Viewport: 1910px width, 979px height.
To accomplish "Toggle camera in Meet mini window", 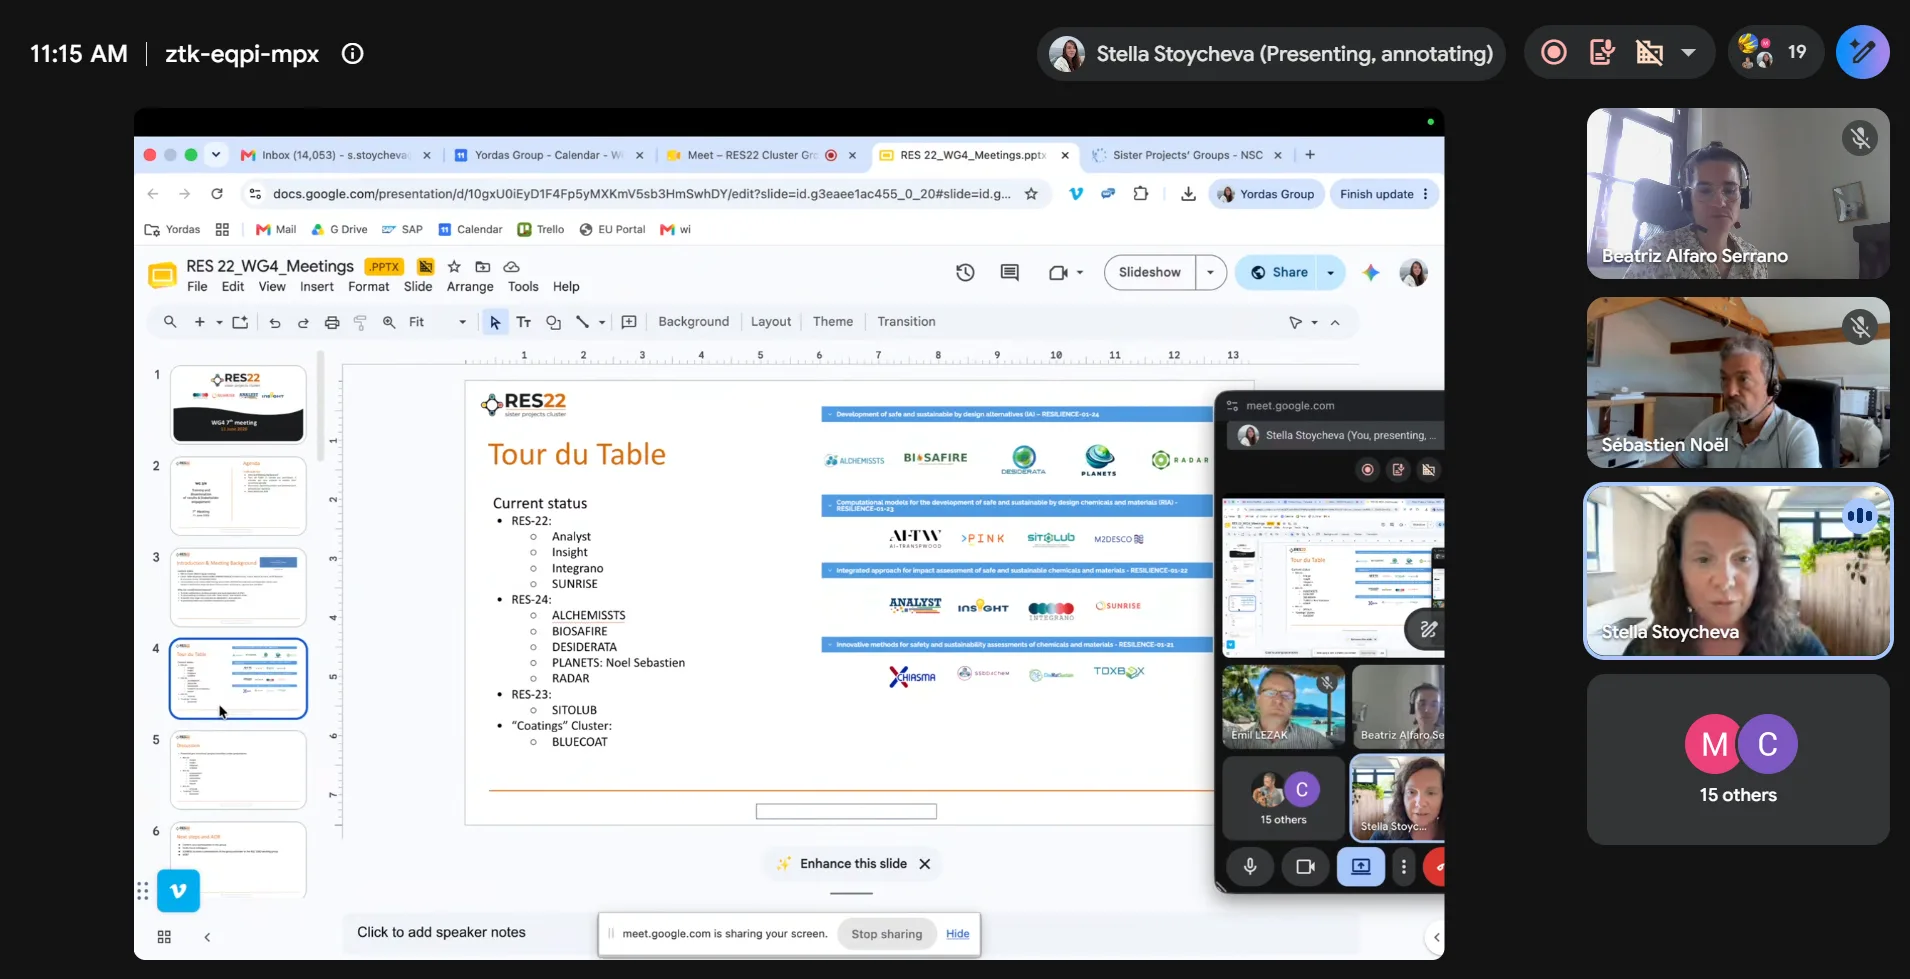I will [1305, 866].
